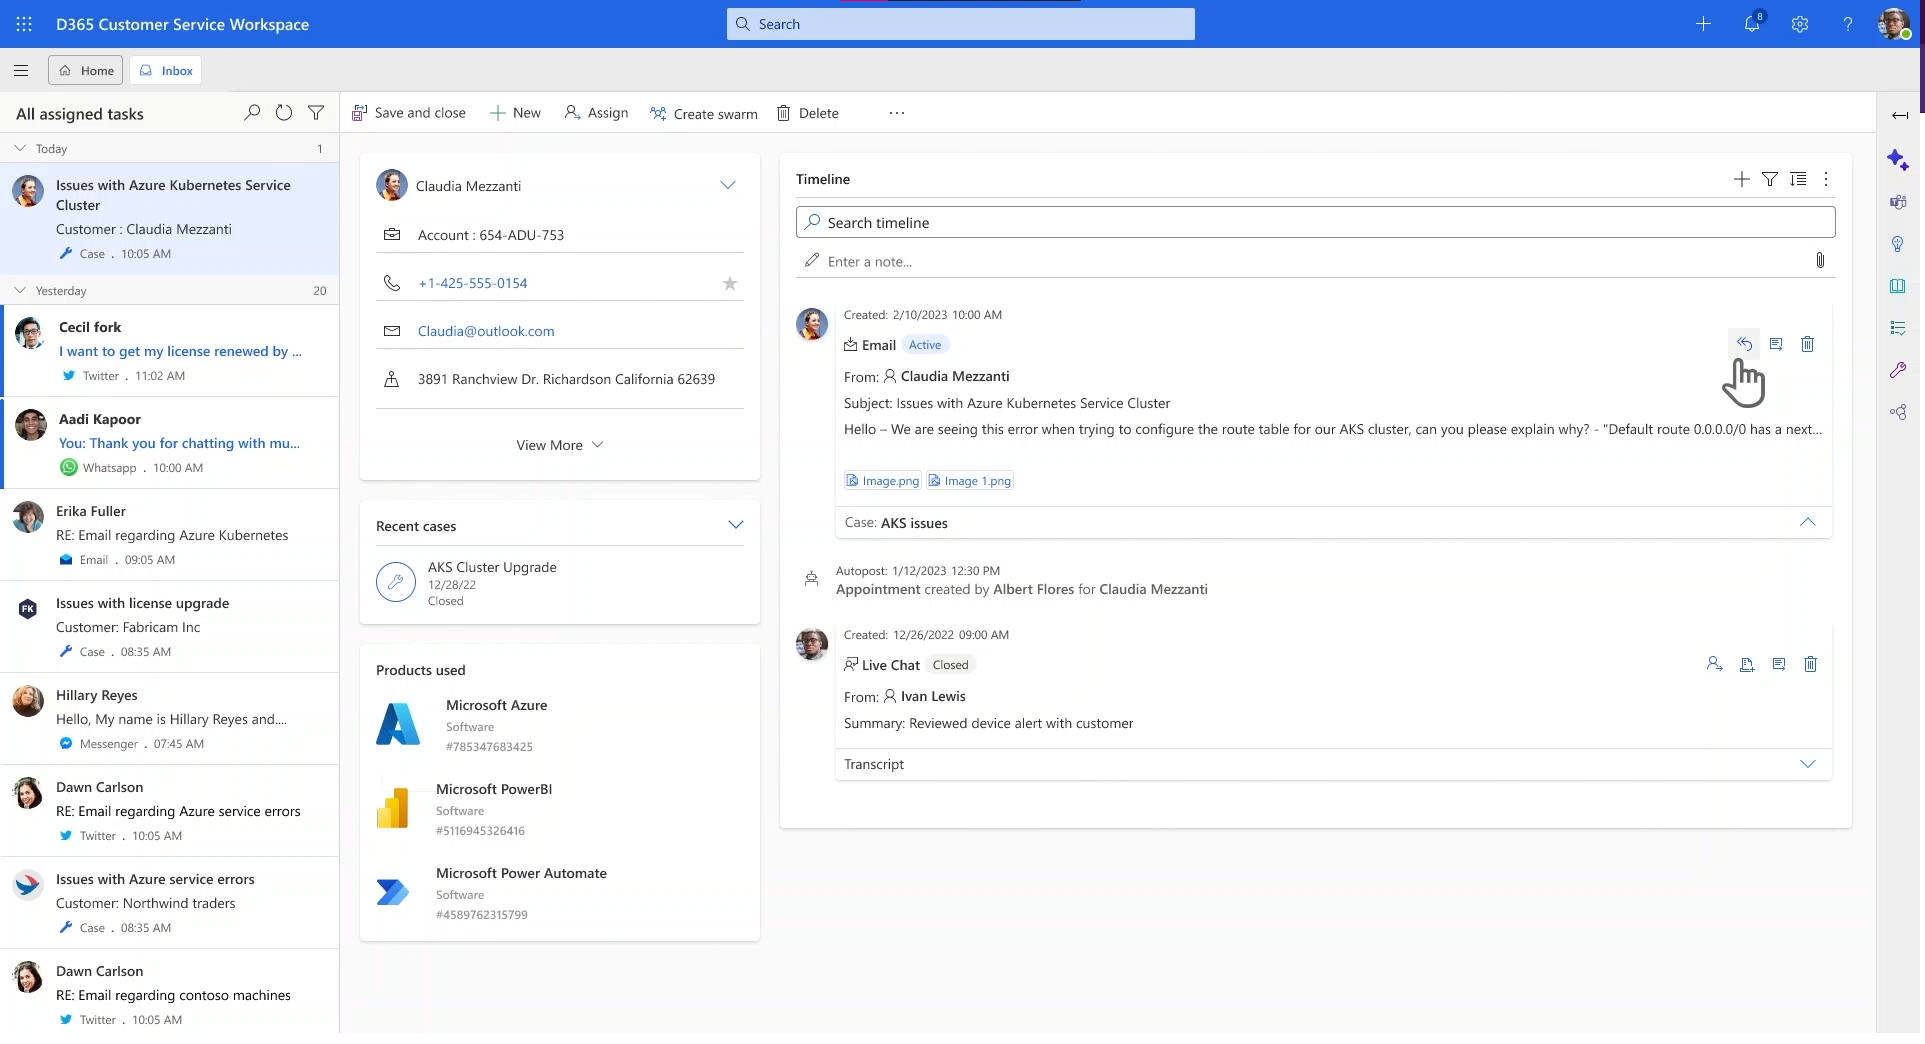Focus the top Search box

tap(960, 24)
